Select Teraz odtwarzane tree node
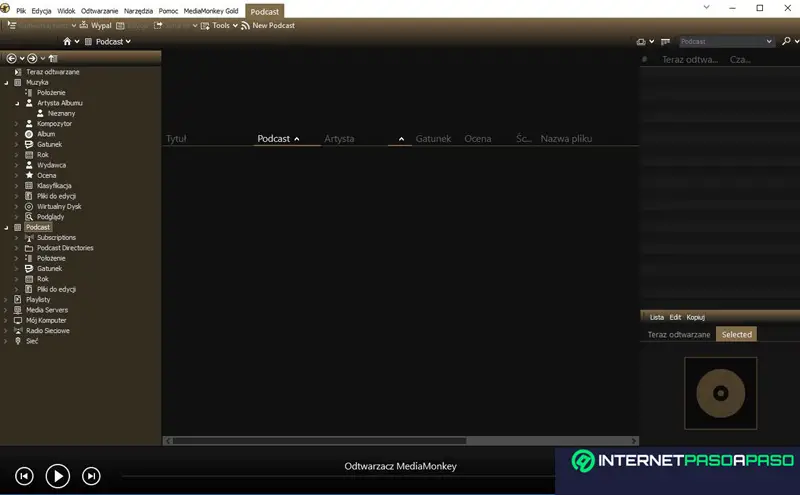This screenshot has width=800, height=495. pos(53,72)
